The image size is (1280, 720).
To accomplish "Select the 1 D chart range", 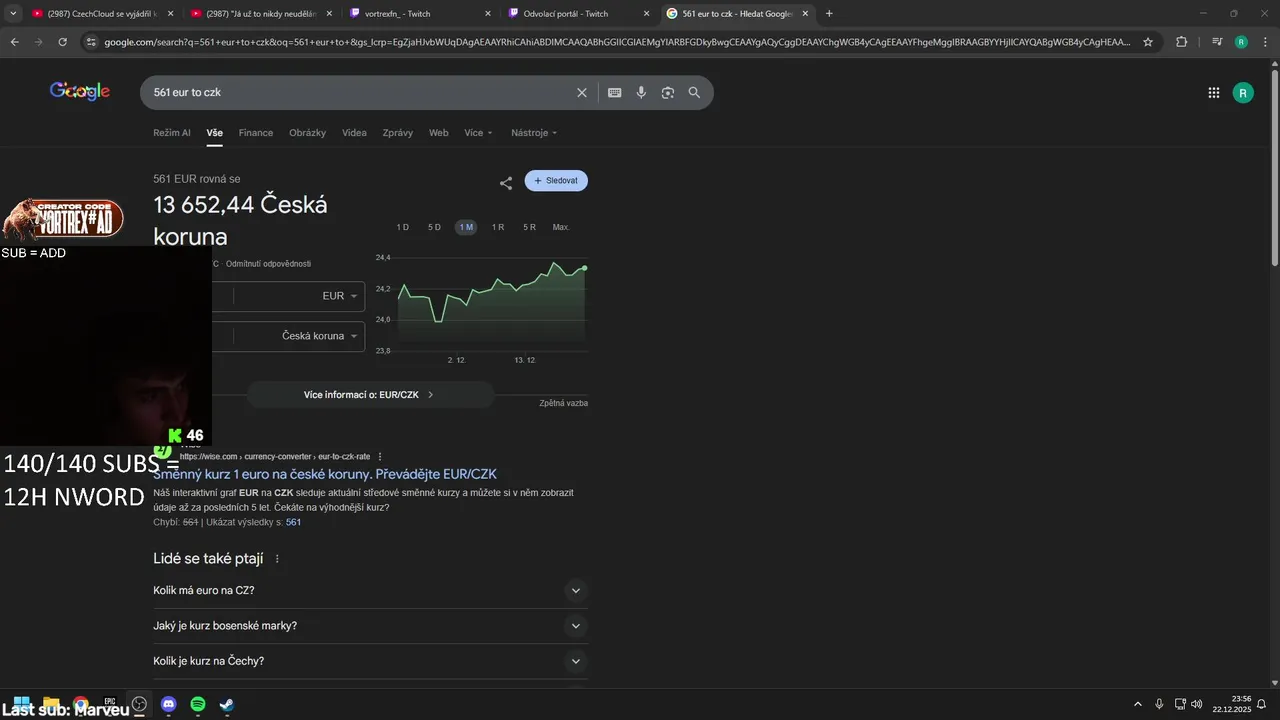I will (402, 227).
